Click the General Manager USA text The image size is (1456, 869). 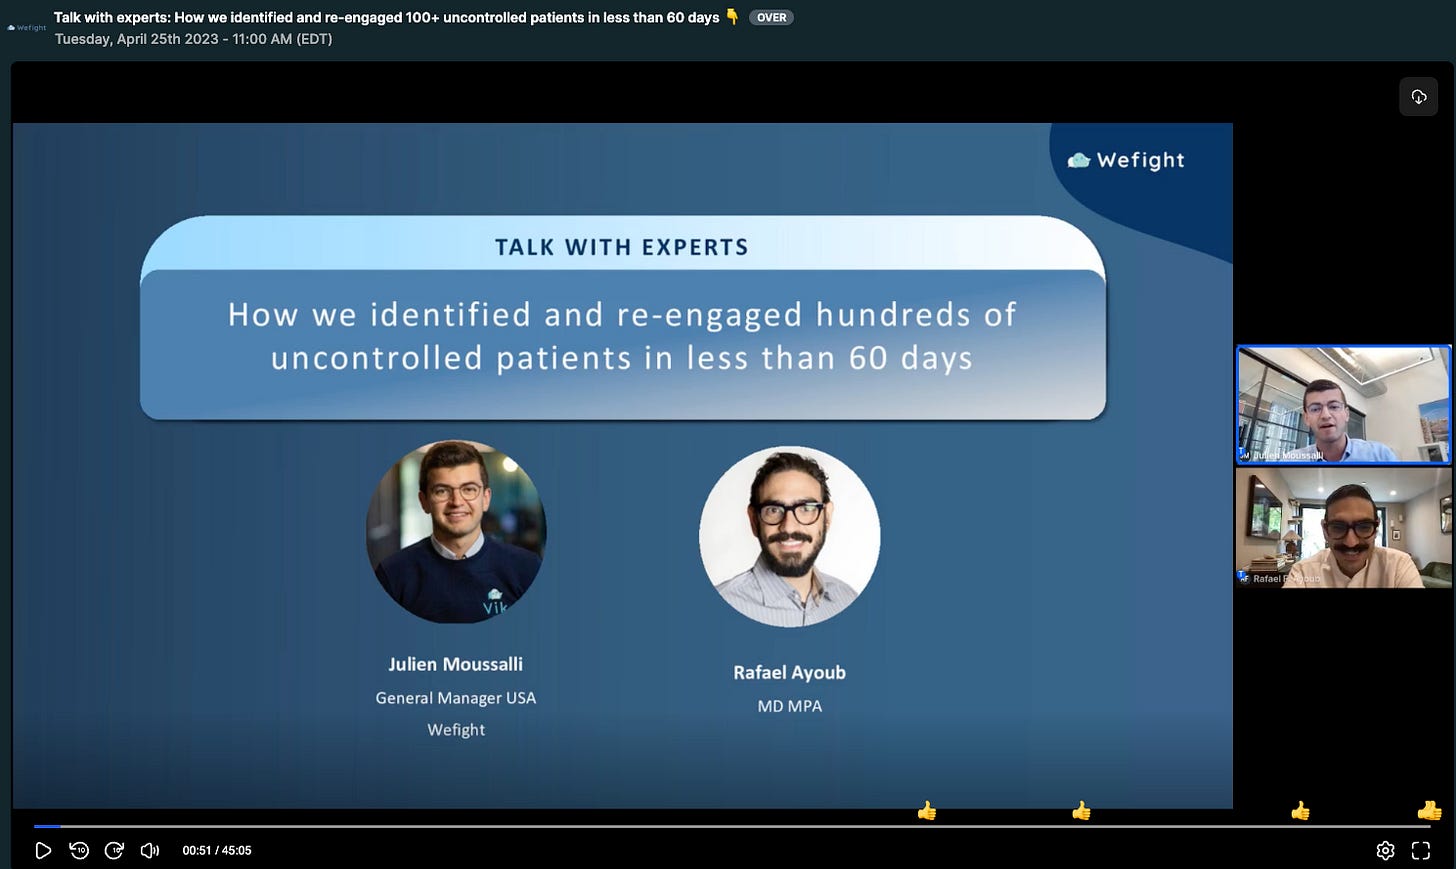pyautogui.click(x=456, y=698)
